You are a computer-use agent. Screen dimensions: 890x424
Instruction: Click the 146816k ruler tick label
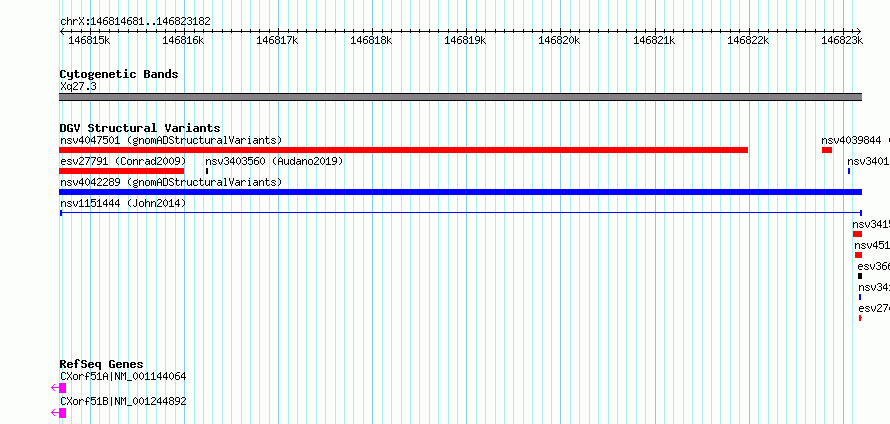183,40
